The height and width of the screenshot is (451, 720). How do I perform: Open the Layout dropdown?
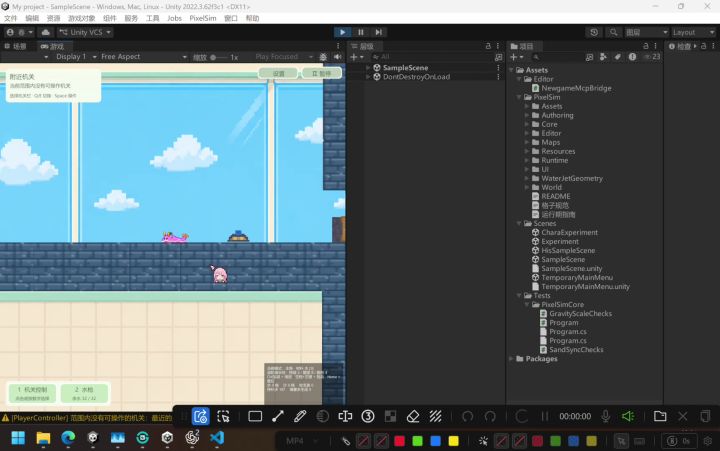click(x=693, y=32)
